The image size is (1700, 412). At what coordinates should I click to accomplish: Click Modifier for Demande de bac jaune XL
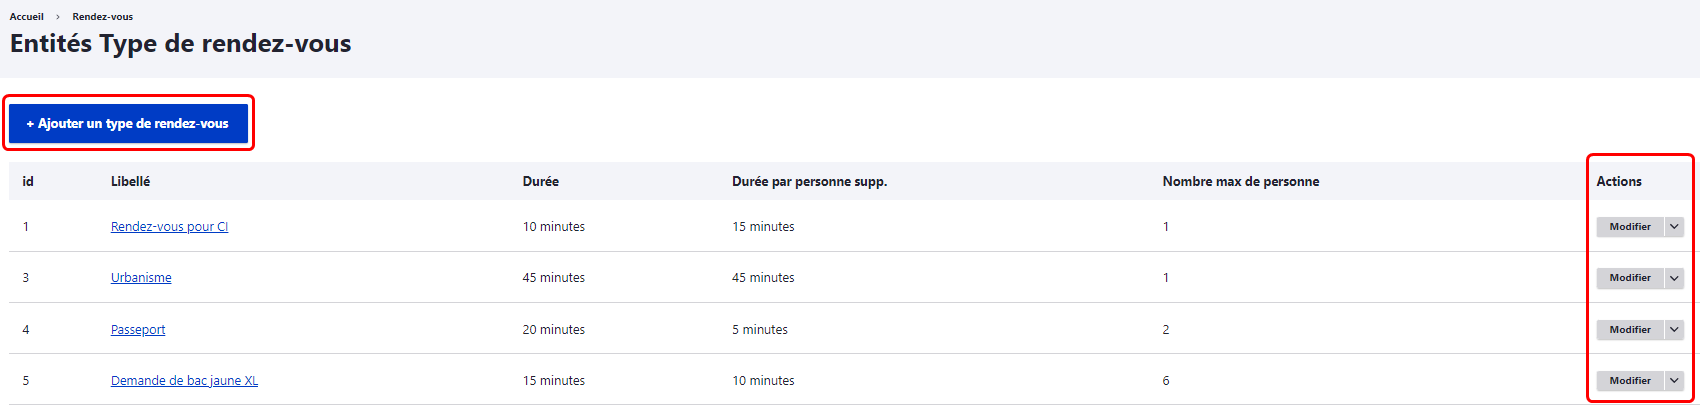[1629, 381]
